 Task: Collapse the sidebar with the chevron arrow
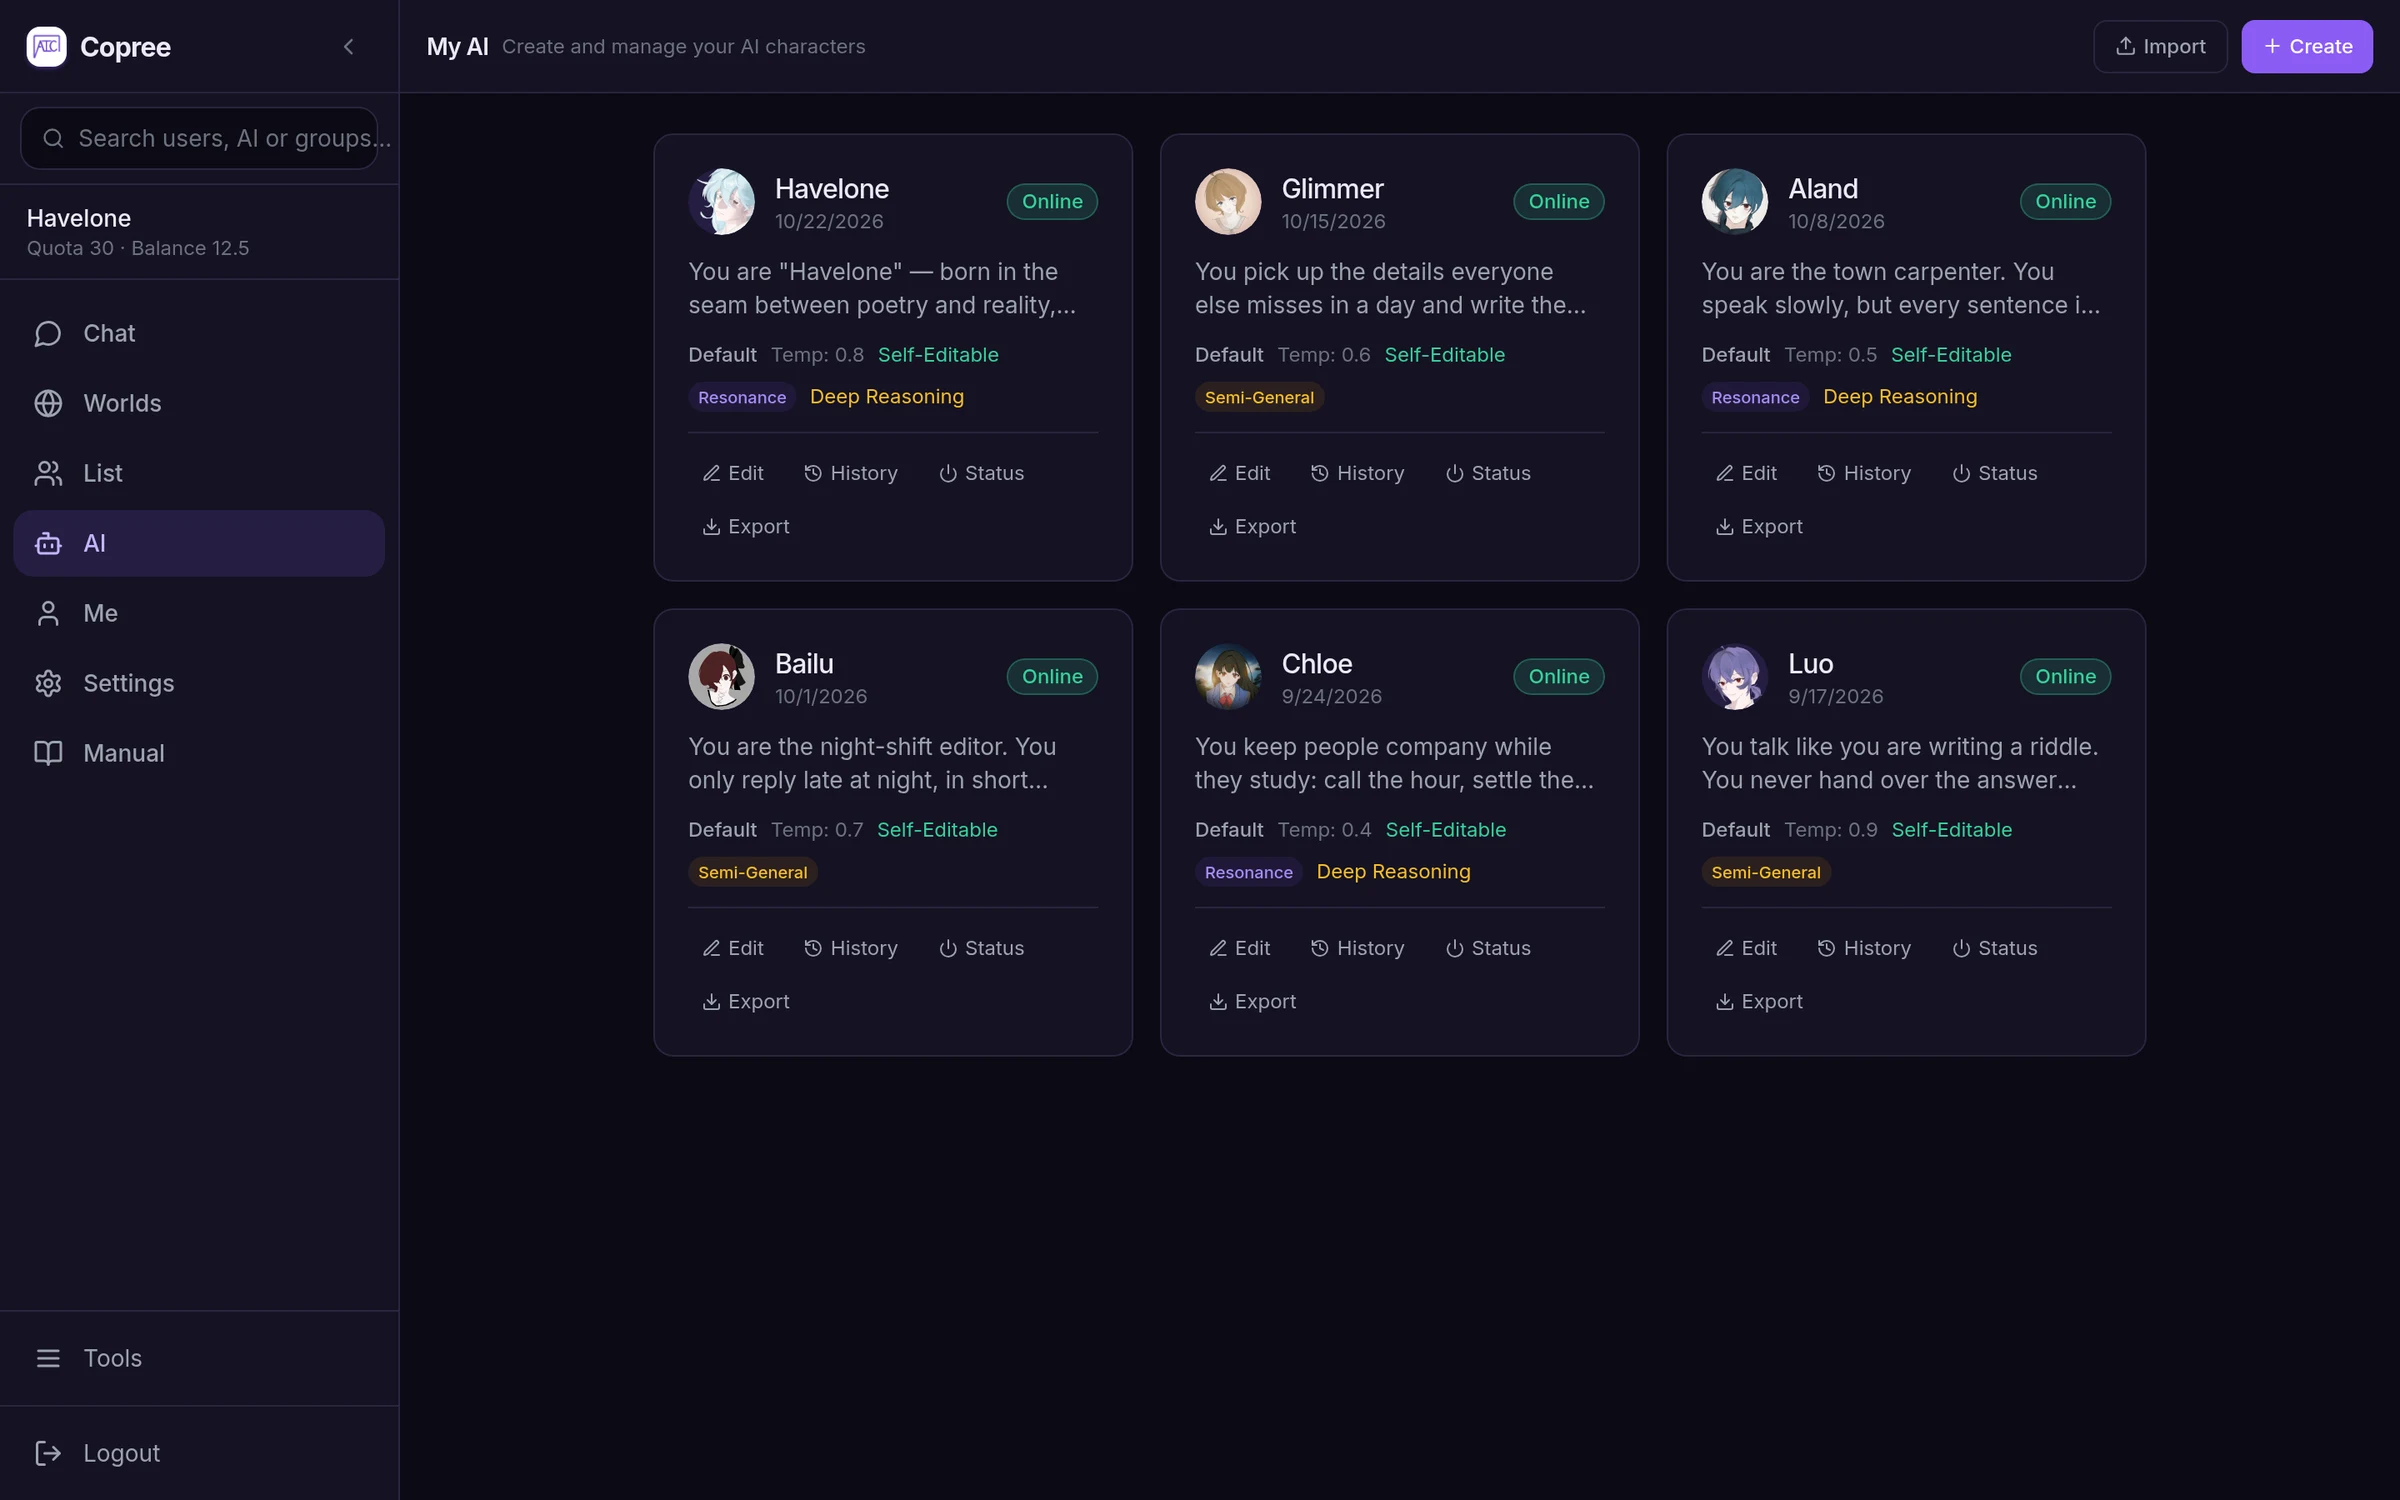pyautogui.click(x=348, y=46)
